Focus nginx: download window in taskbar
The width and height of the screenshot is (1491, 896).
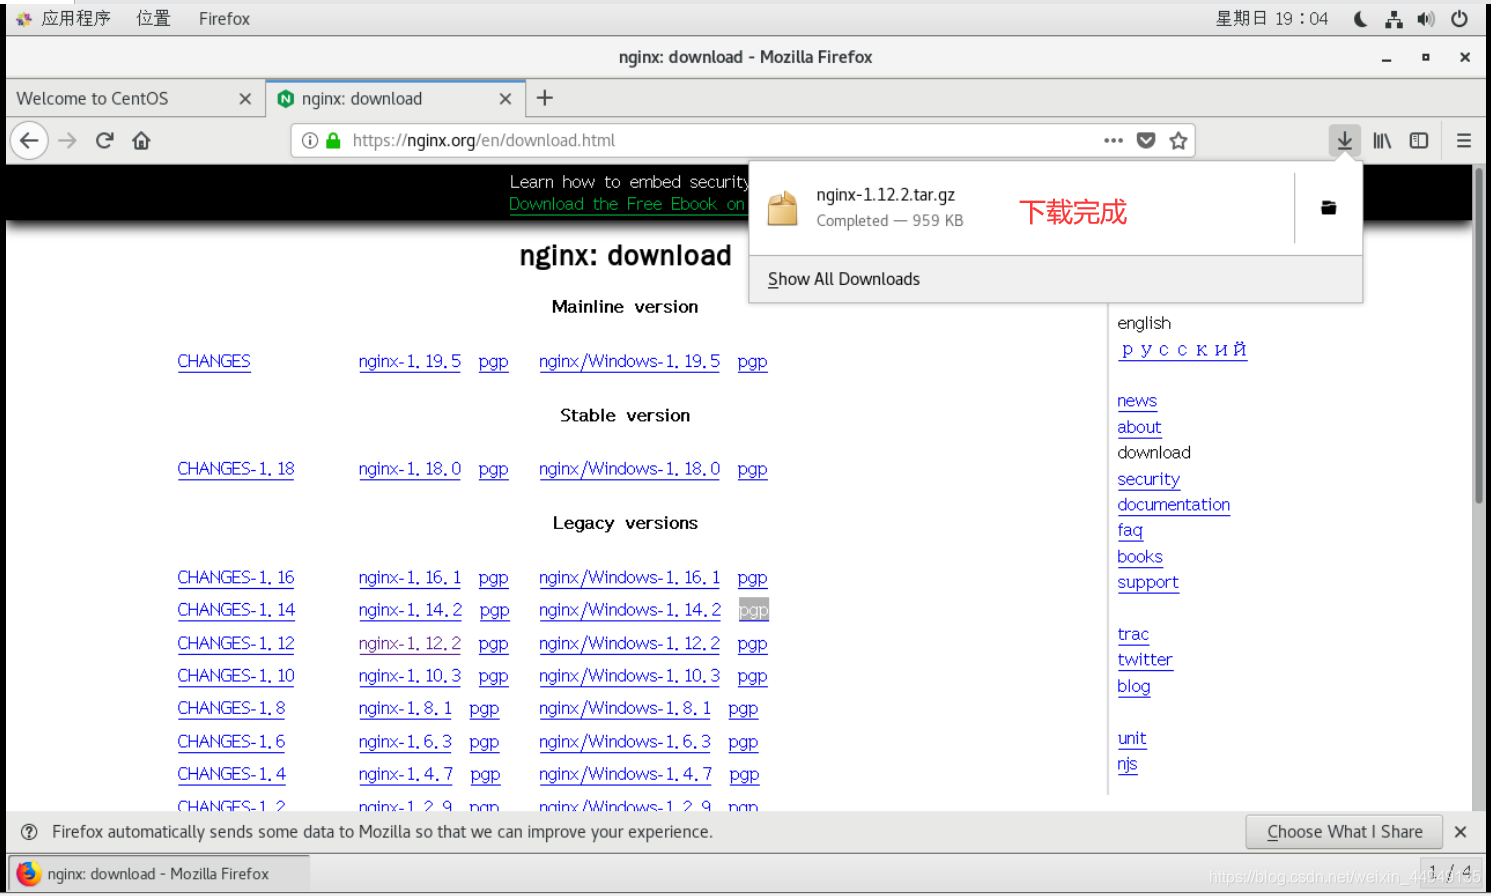pyautogui.click(x=158, y=873)
